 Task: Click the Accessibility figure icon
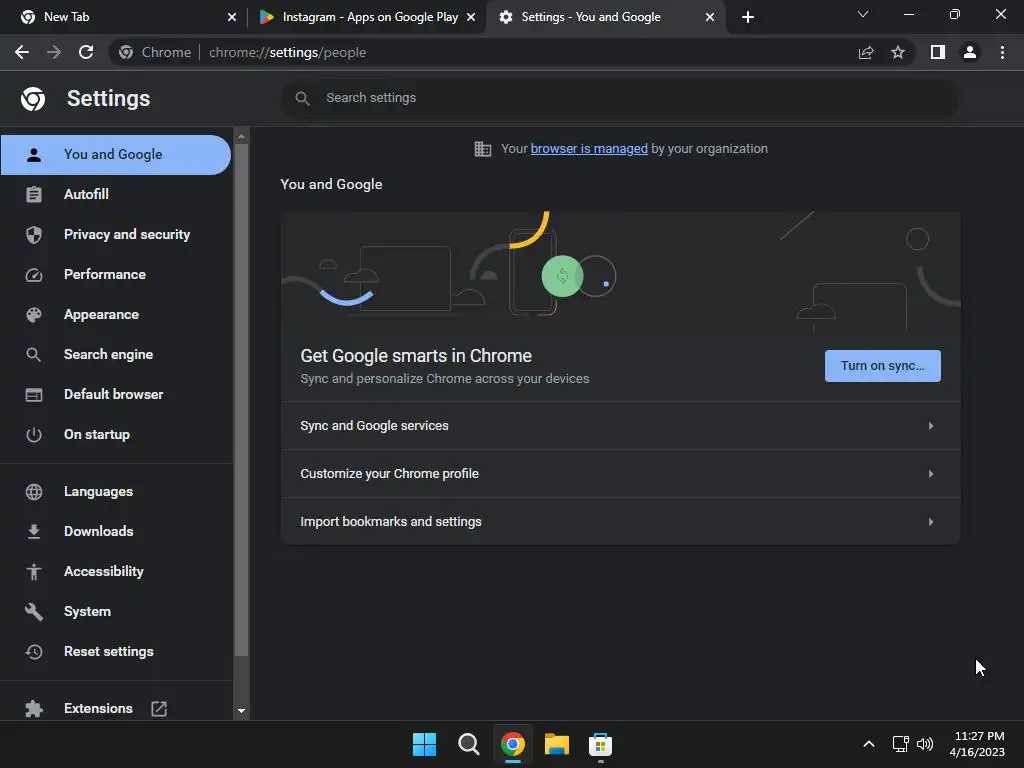tap(33, 571)
